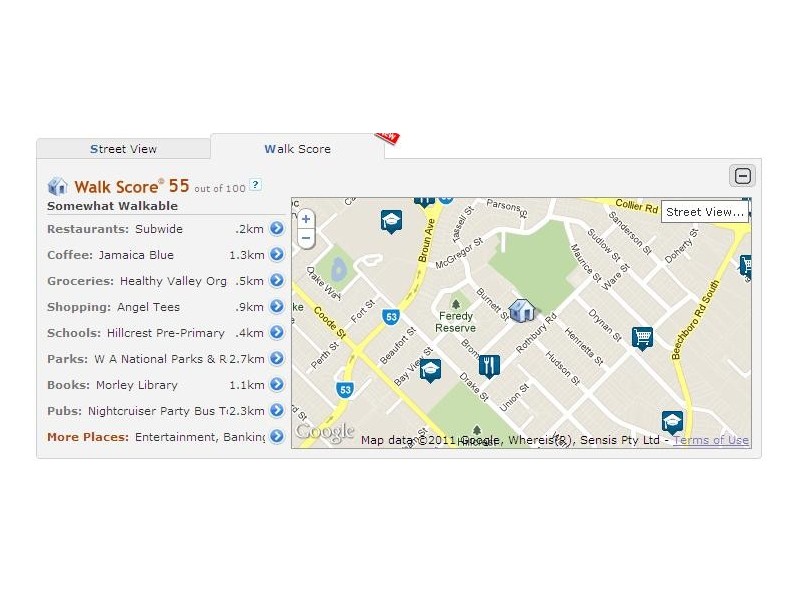The width and height of the screenshot is (800, 600).
Task: Collapse the panel with the minus button
Action: pos(743,176)
